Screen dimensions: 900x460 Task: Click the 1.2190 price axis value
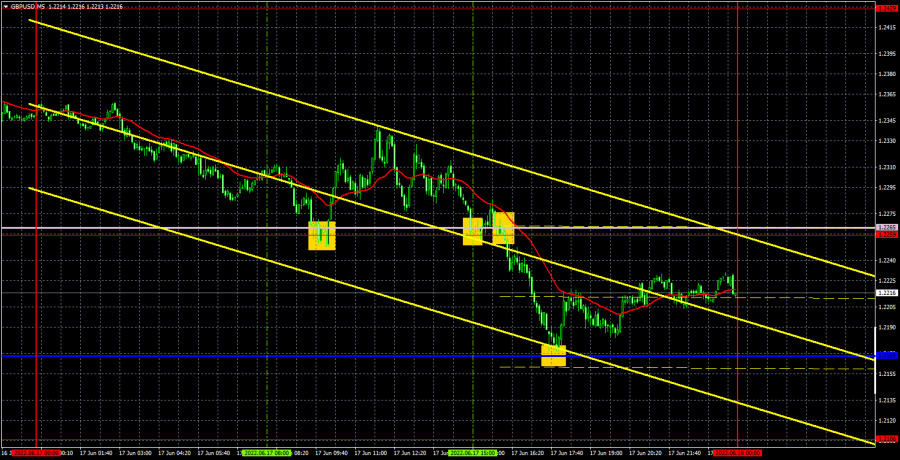[886, 327]
